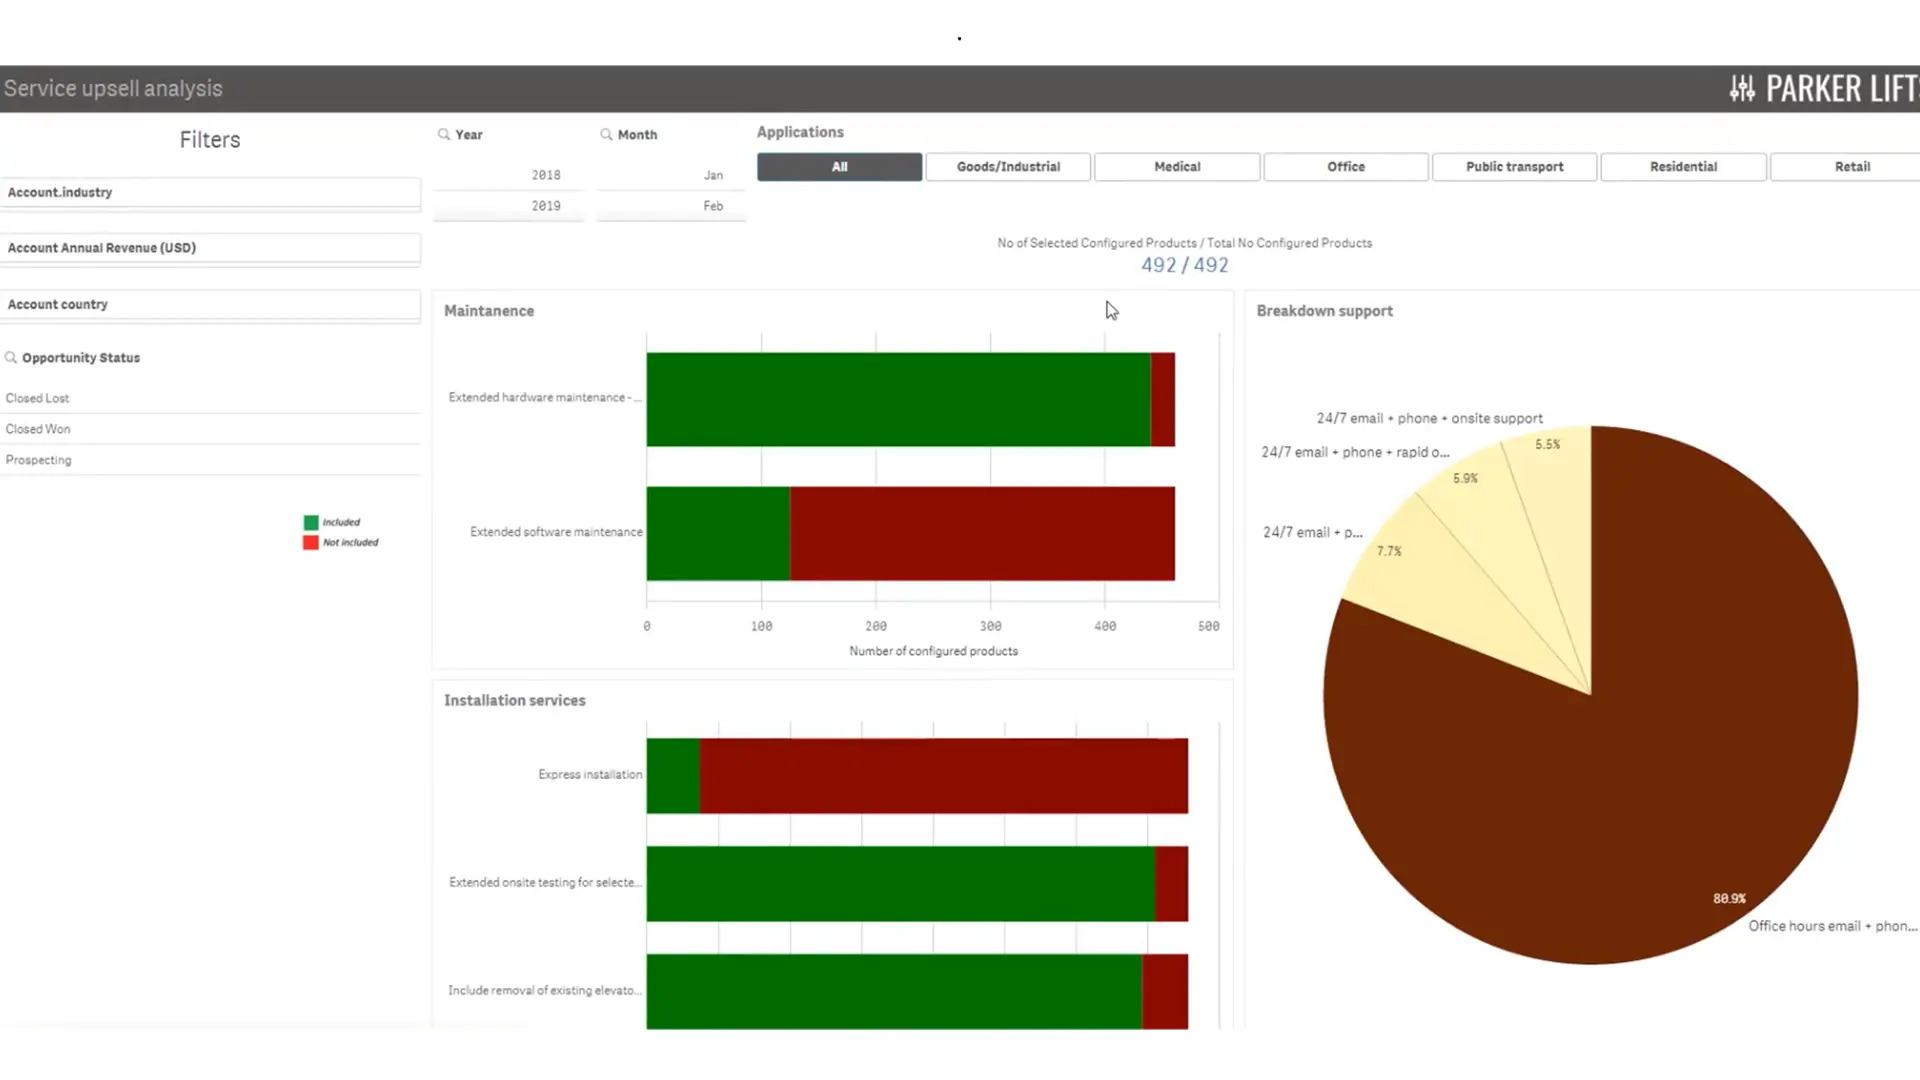Screen dimensions: 1920x1080
Task: Filter by Public transport application
Action: 1514,167
